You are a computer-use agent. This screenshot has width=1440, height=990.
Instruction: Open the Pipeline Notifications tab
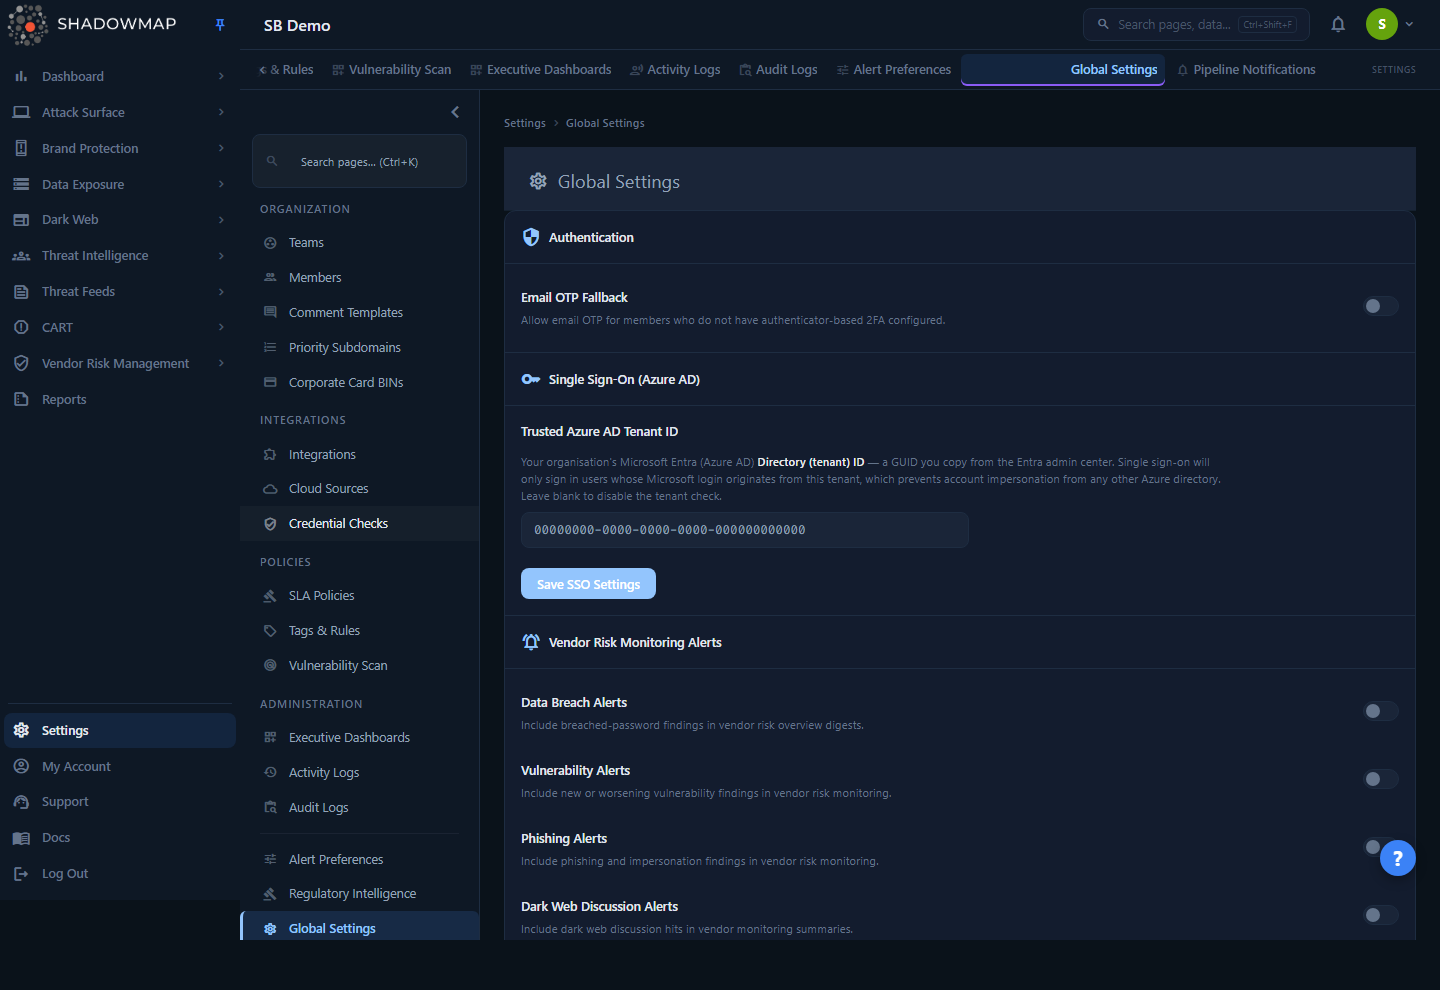[1246, 70]
